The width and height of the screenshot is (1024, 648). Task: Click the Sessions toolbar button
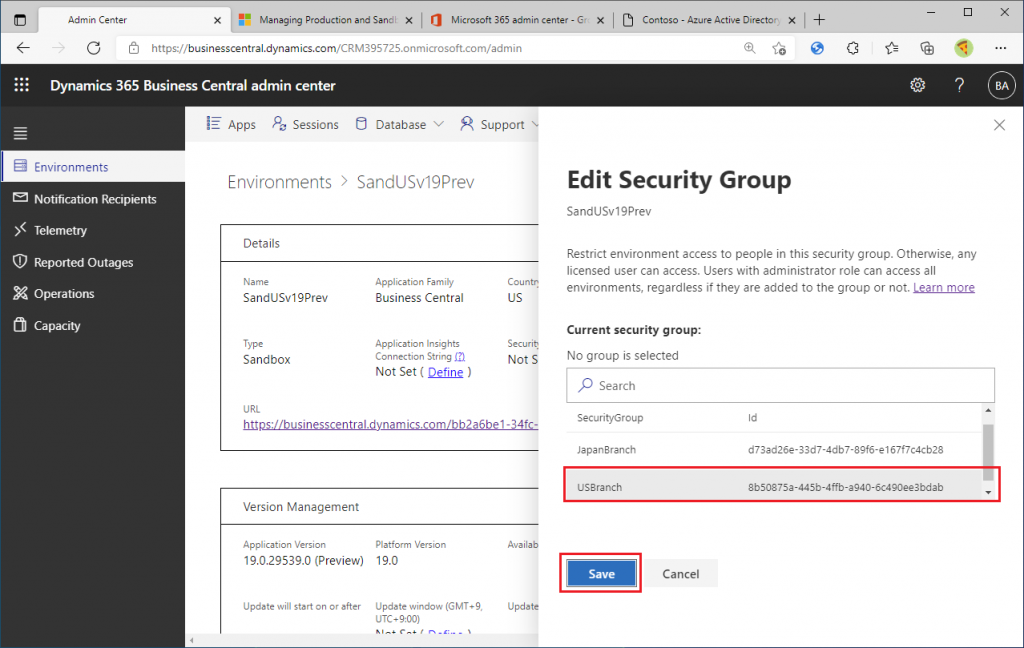pos(305,124)
